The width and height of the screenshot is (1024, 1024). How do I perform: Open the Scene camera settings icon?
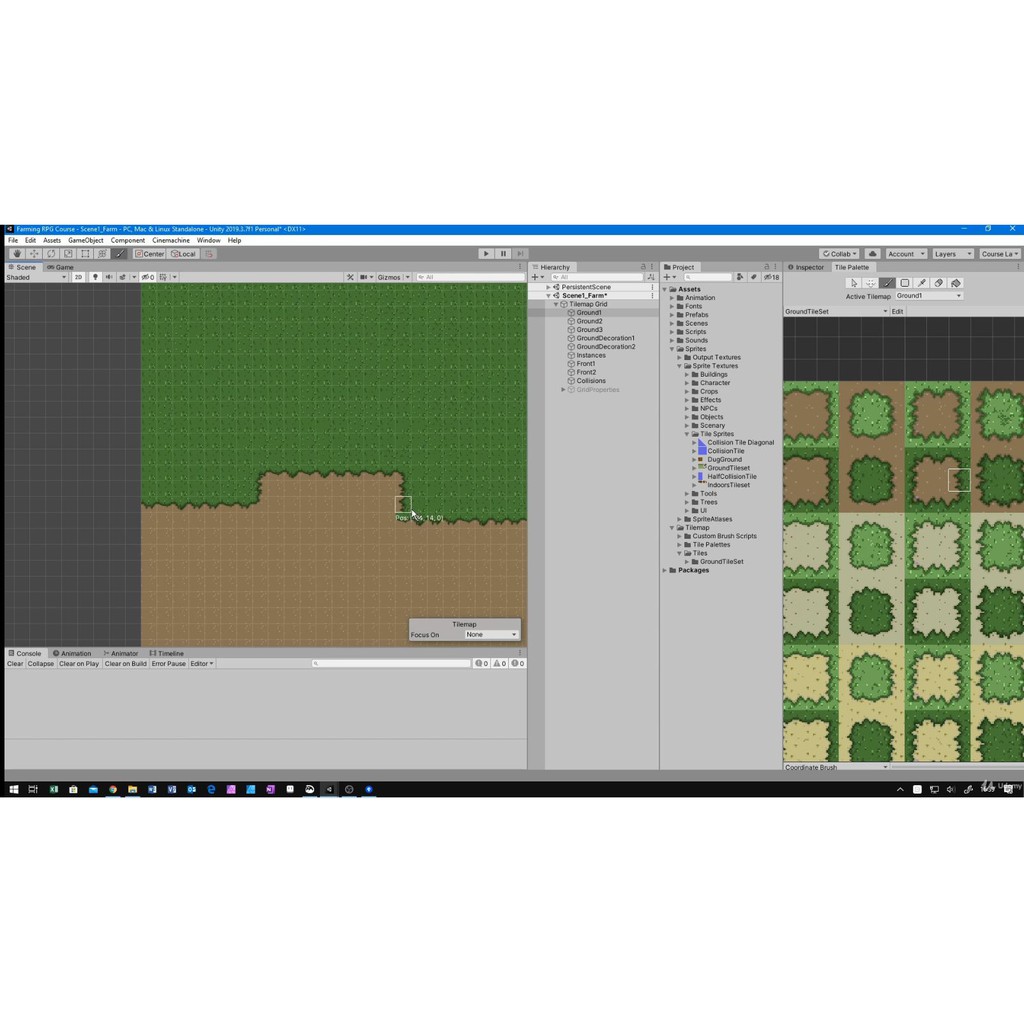(366, 277)
